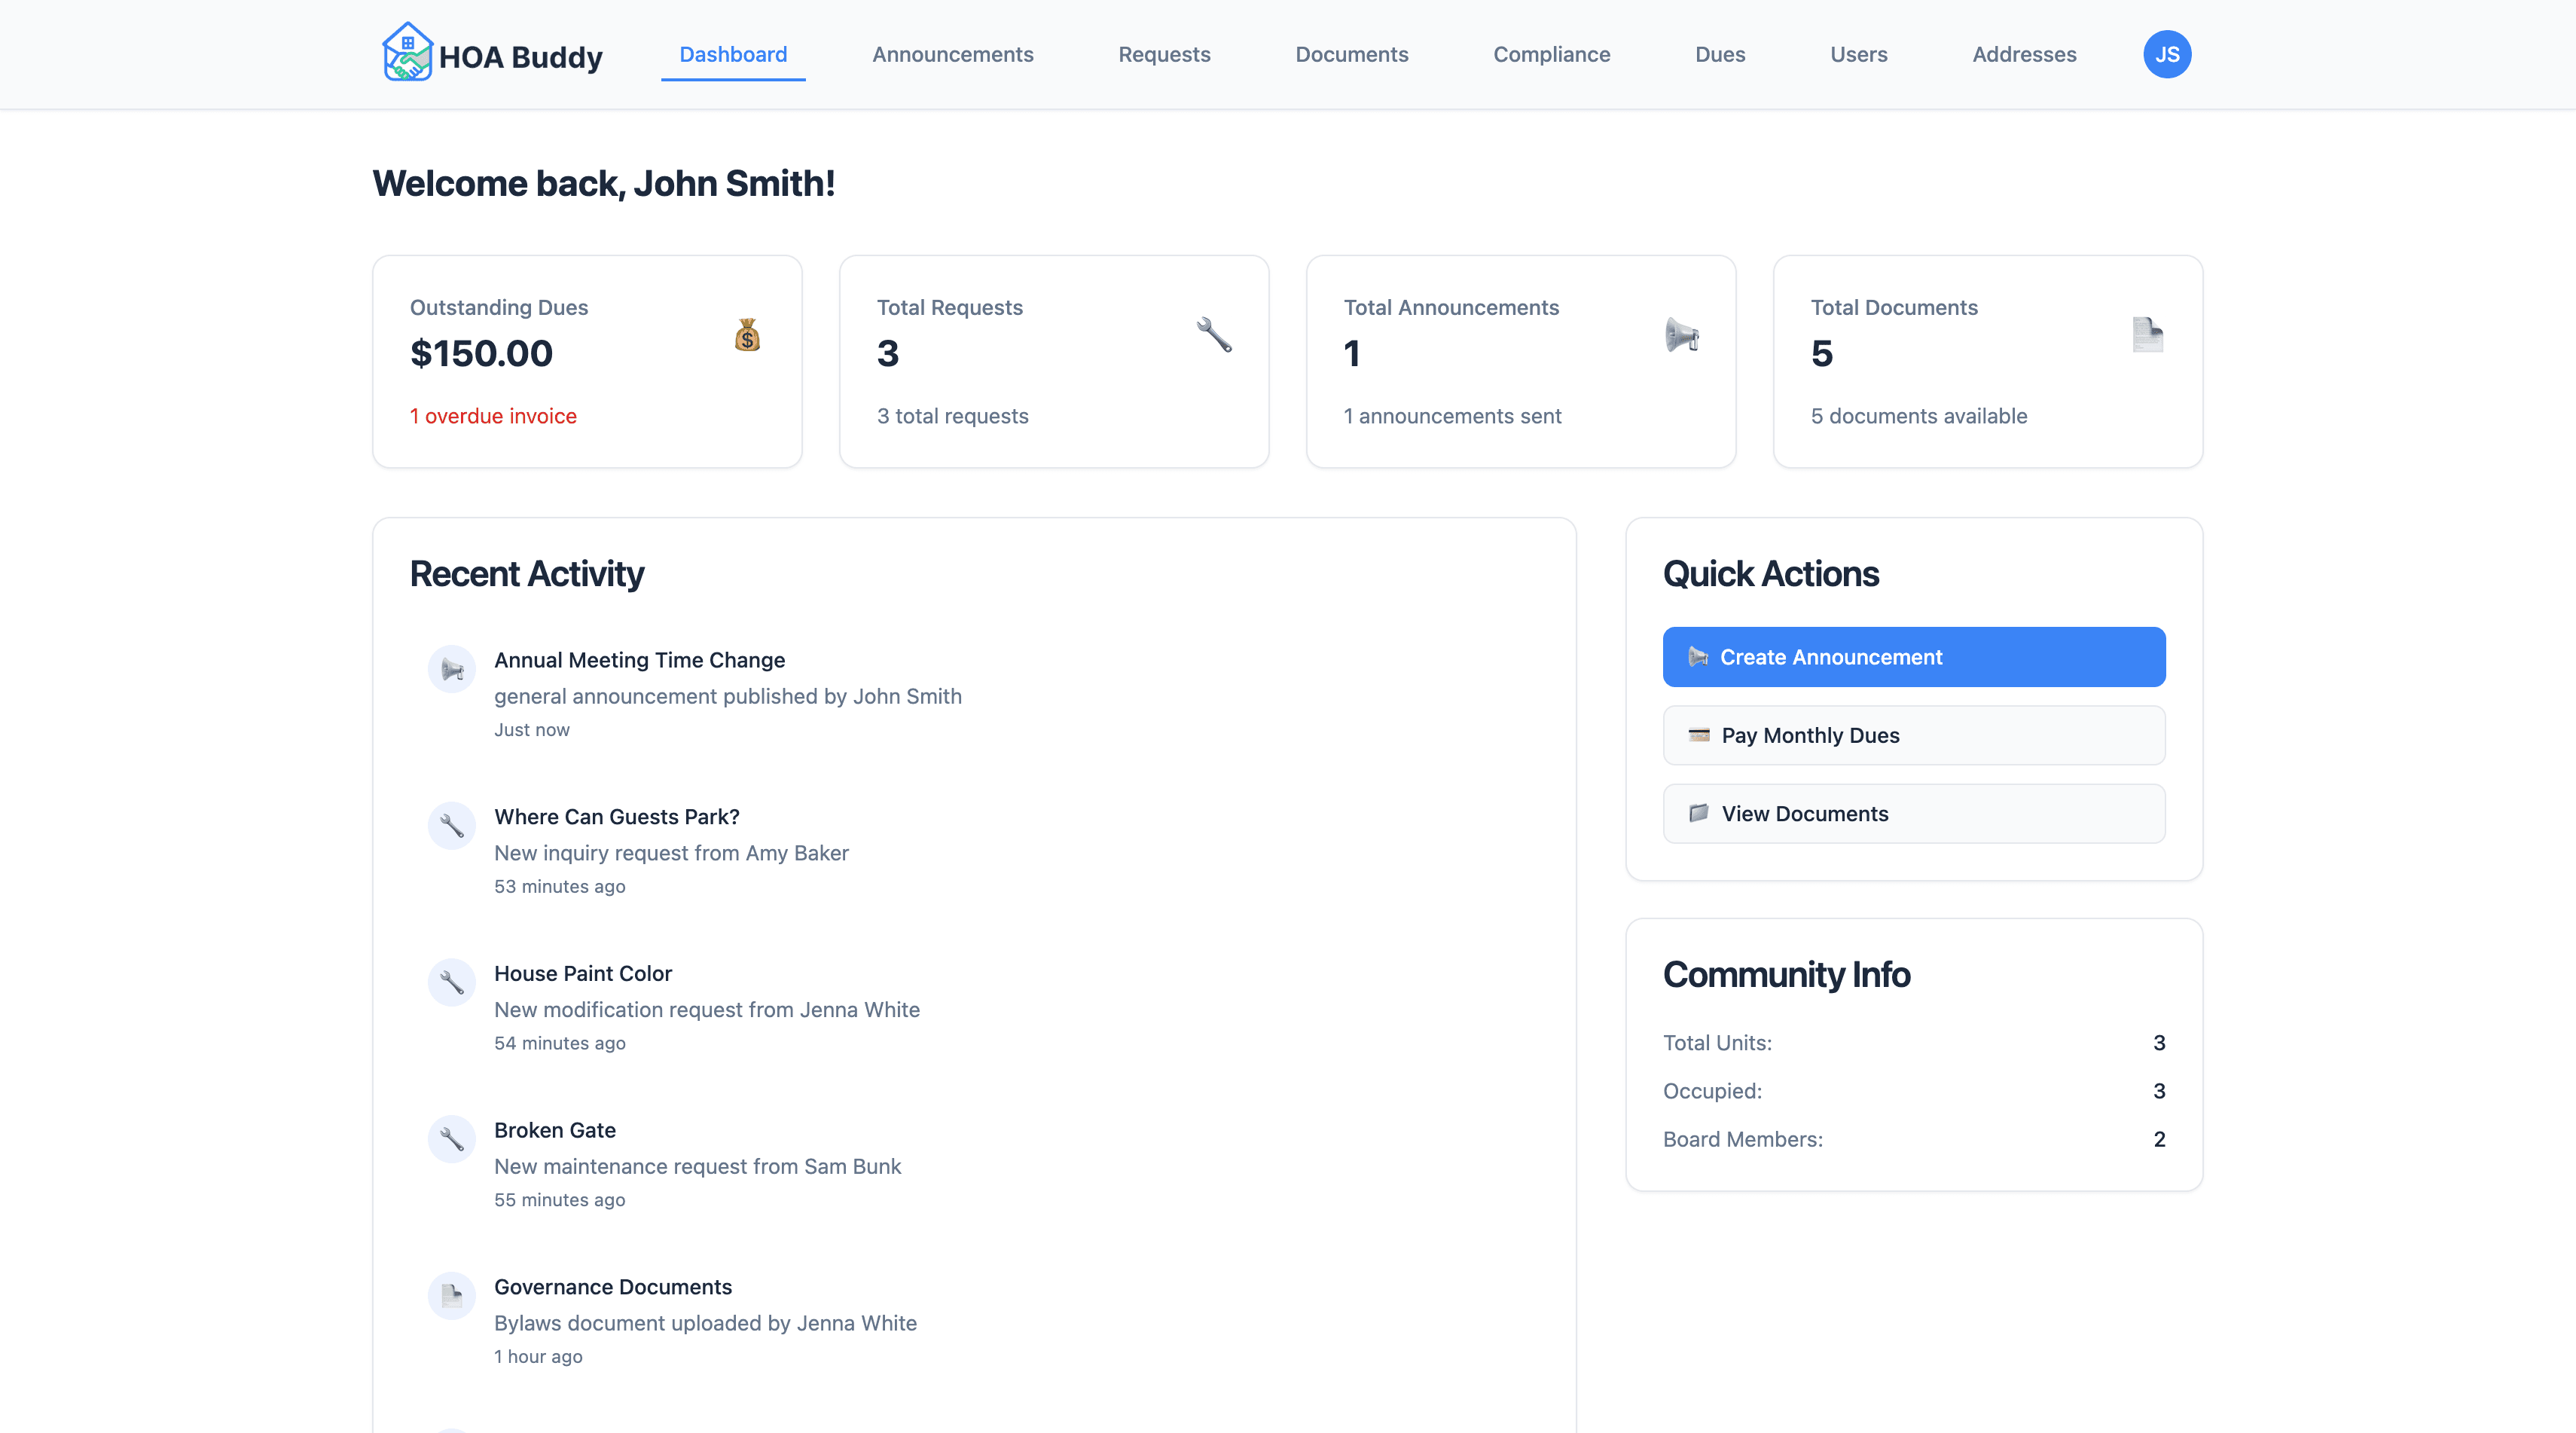Screen dimensions: 2576x1433
Task: Click the Total Units label
Action: click(x=1717, y=1043)
